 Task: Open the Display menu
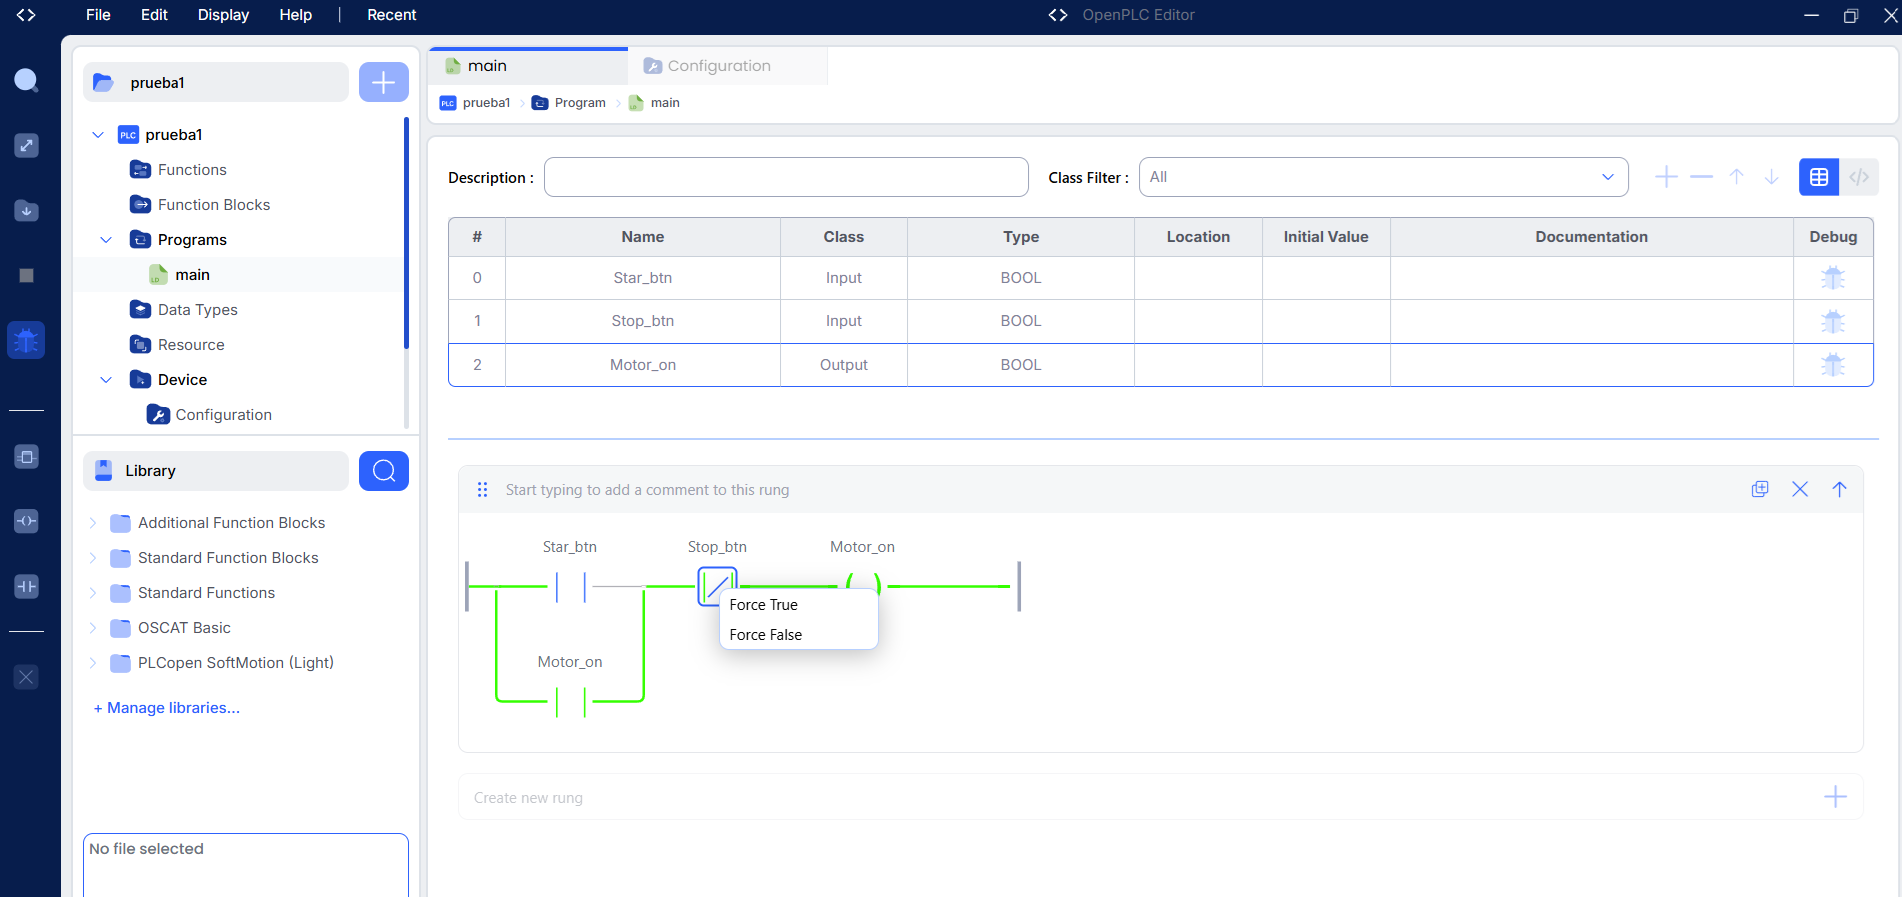coord(223,15)
